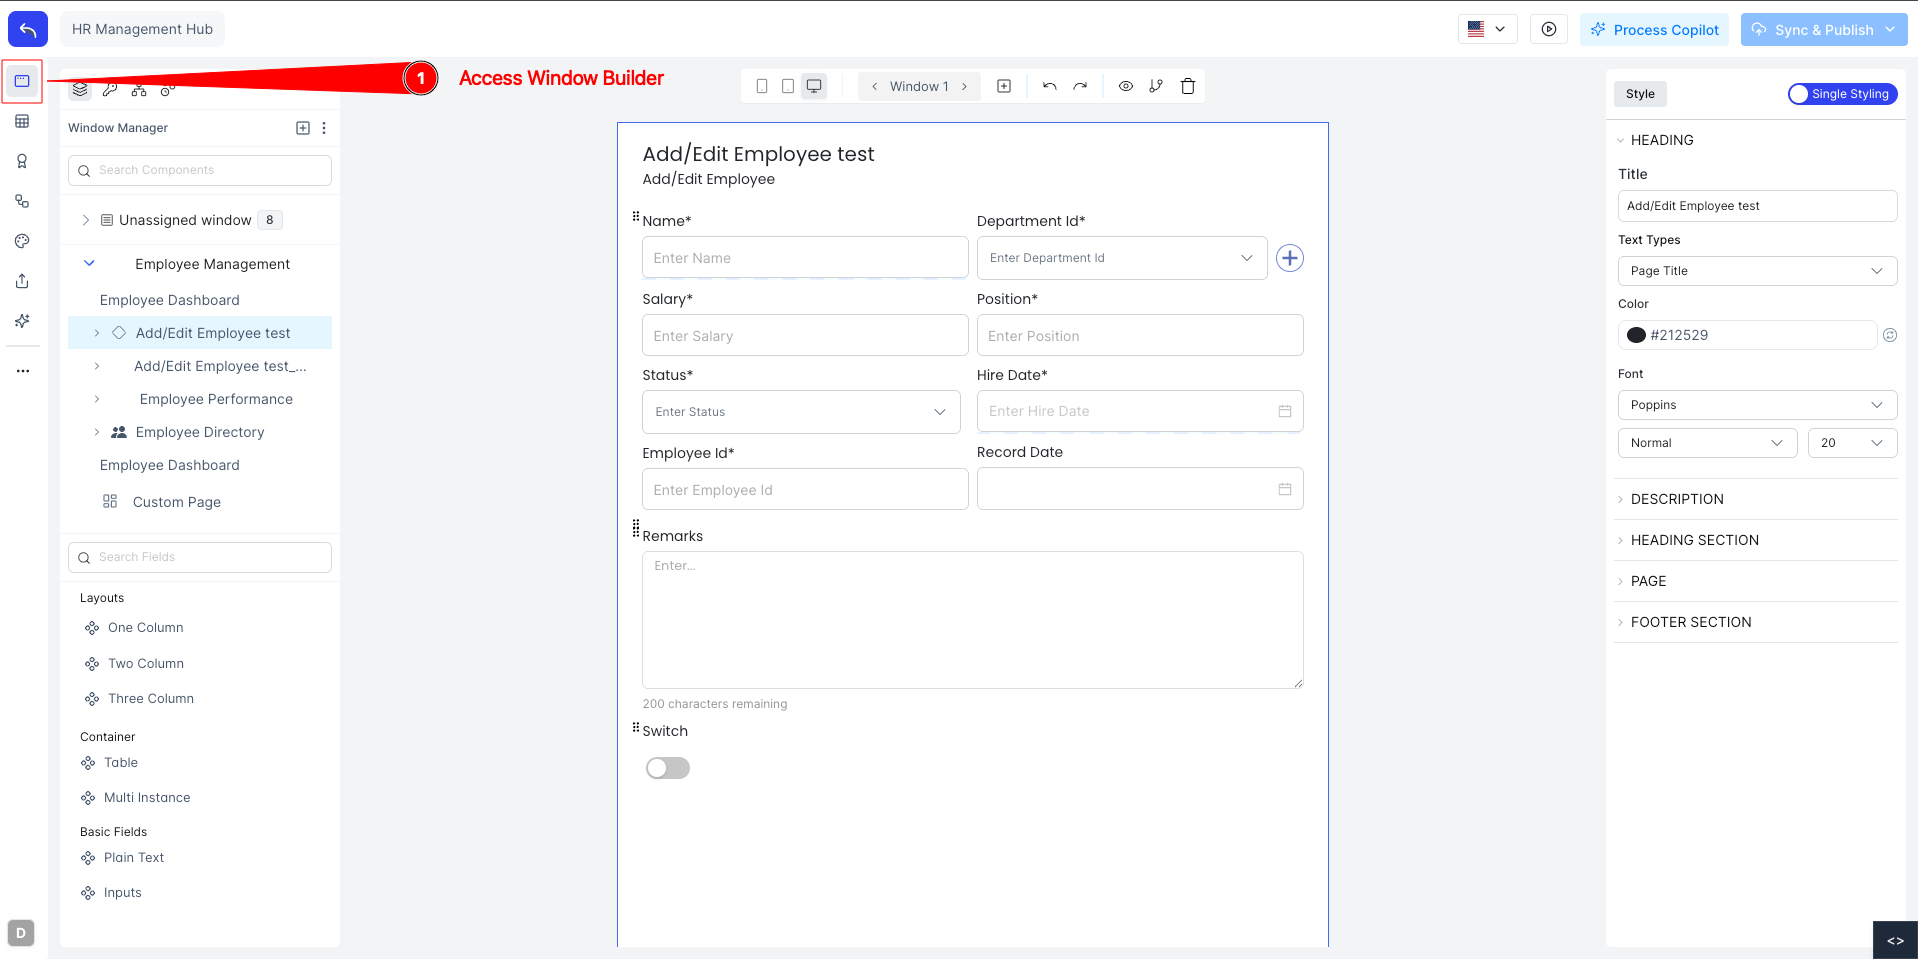Switch to desktop device view icon
1918x959 pixels.
point(814,86)
